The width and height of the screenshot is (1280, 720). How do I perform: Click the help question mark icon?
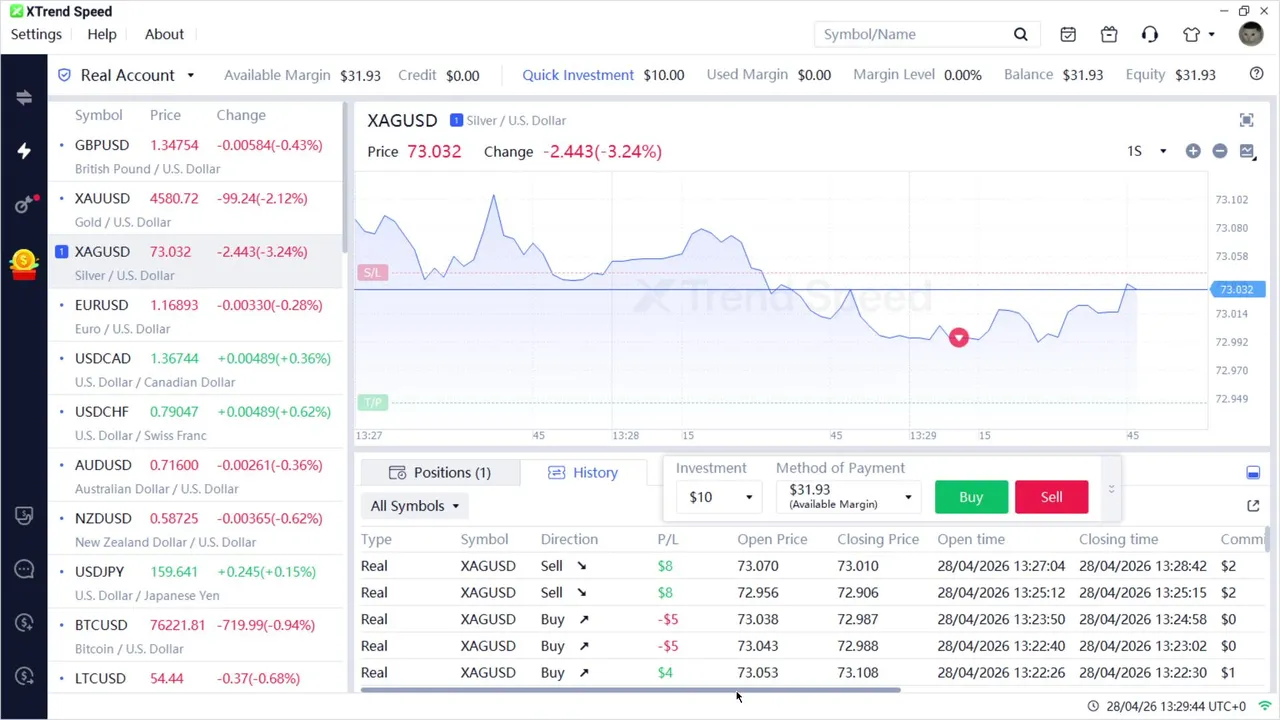point(1257,74)
